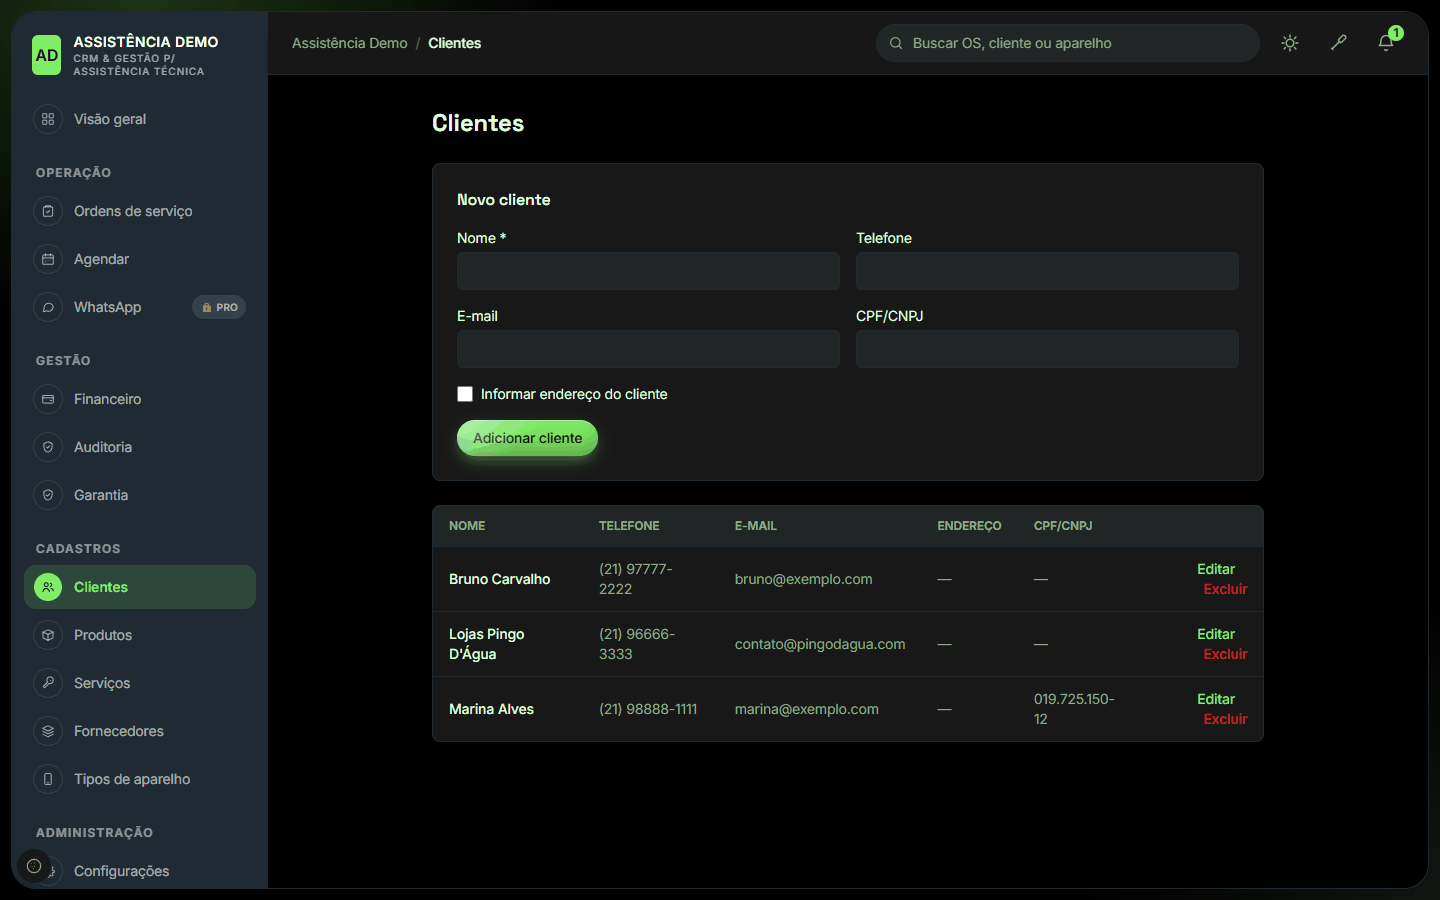Delete the Lojas Pingo D'Água client

1225,654
